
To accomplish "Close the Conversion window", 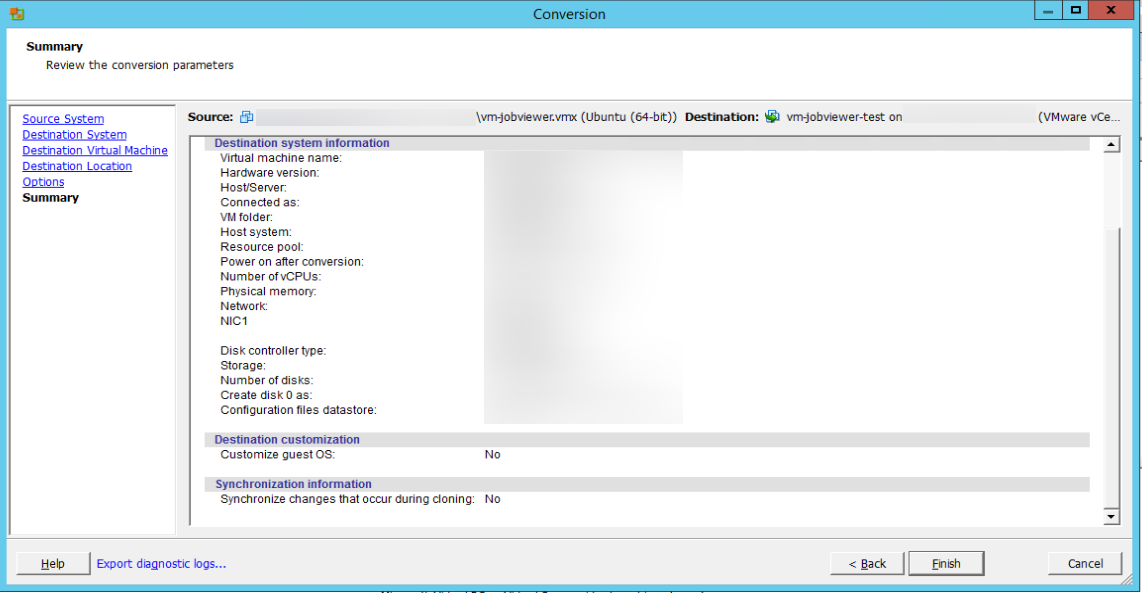I will pos(1111,10).
